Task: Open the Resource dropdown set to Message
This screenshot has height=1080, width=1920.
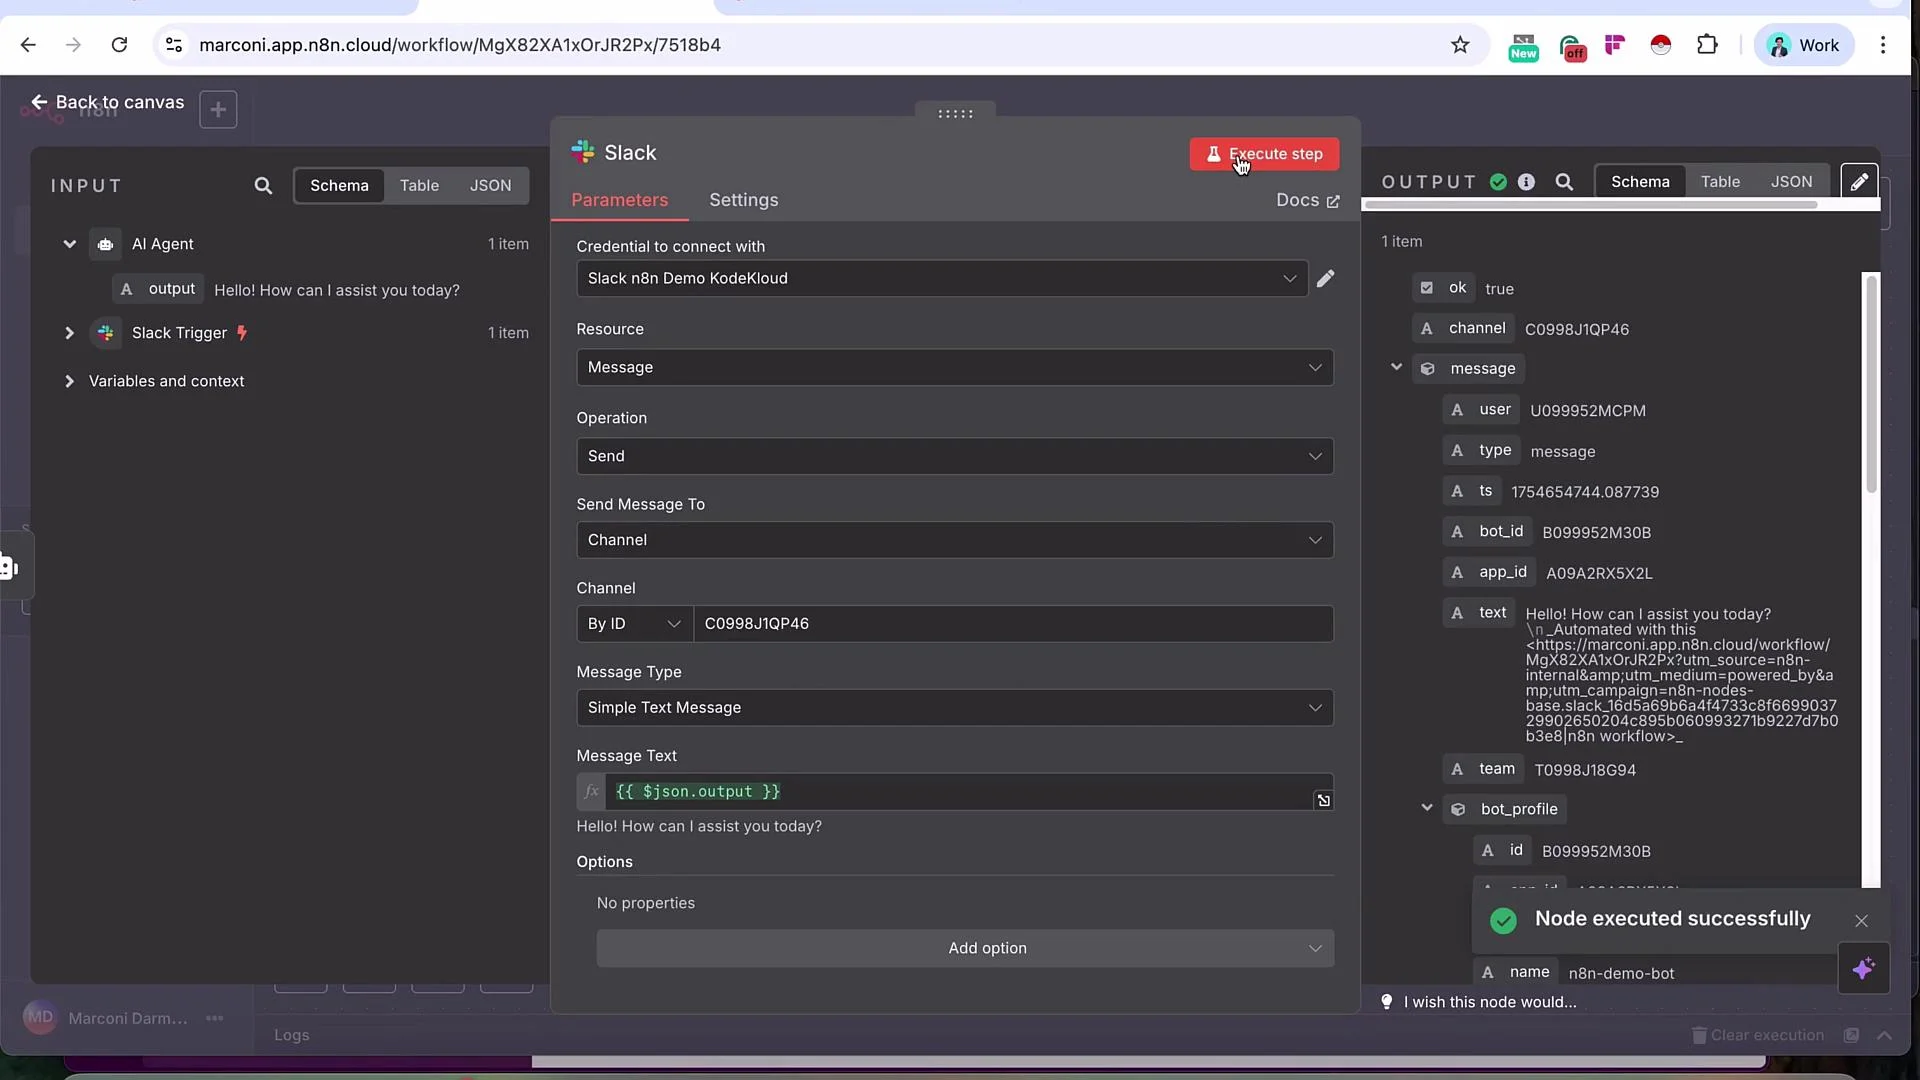Action: click(x=955, y=367)
